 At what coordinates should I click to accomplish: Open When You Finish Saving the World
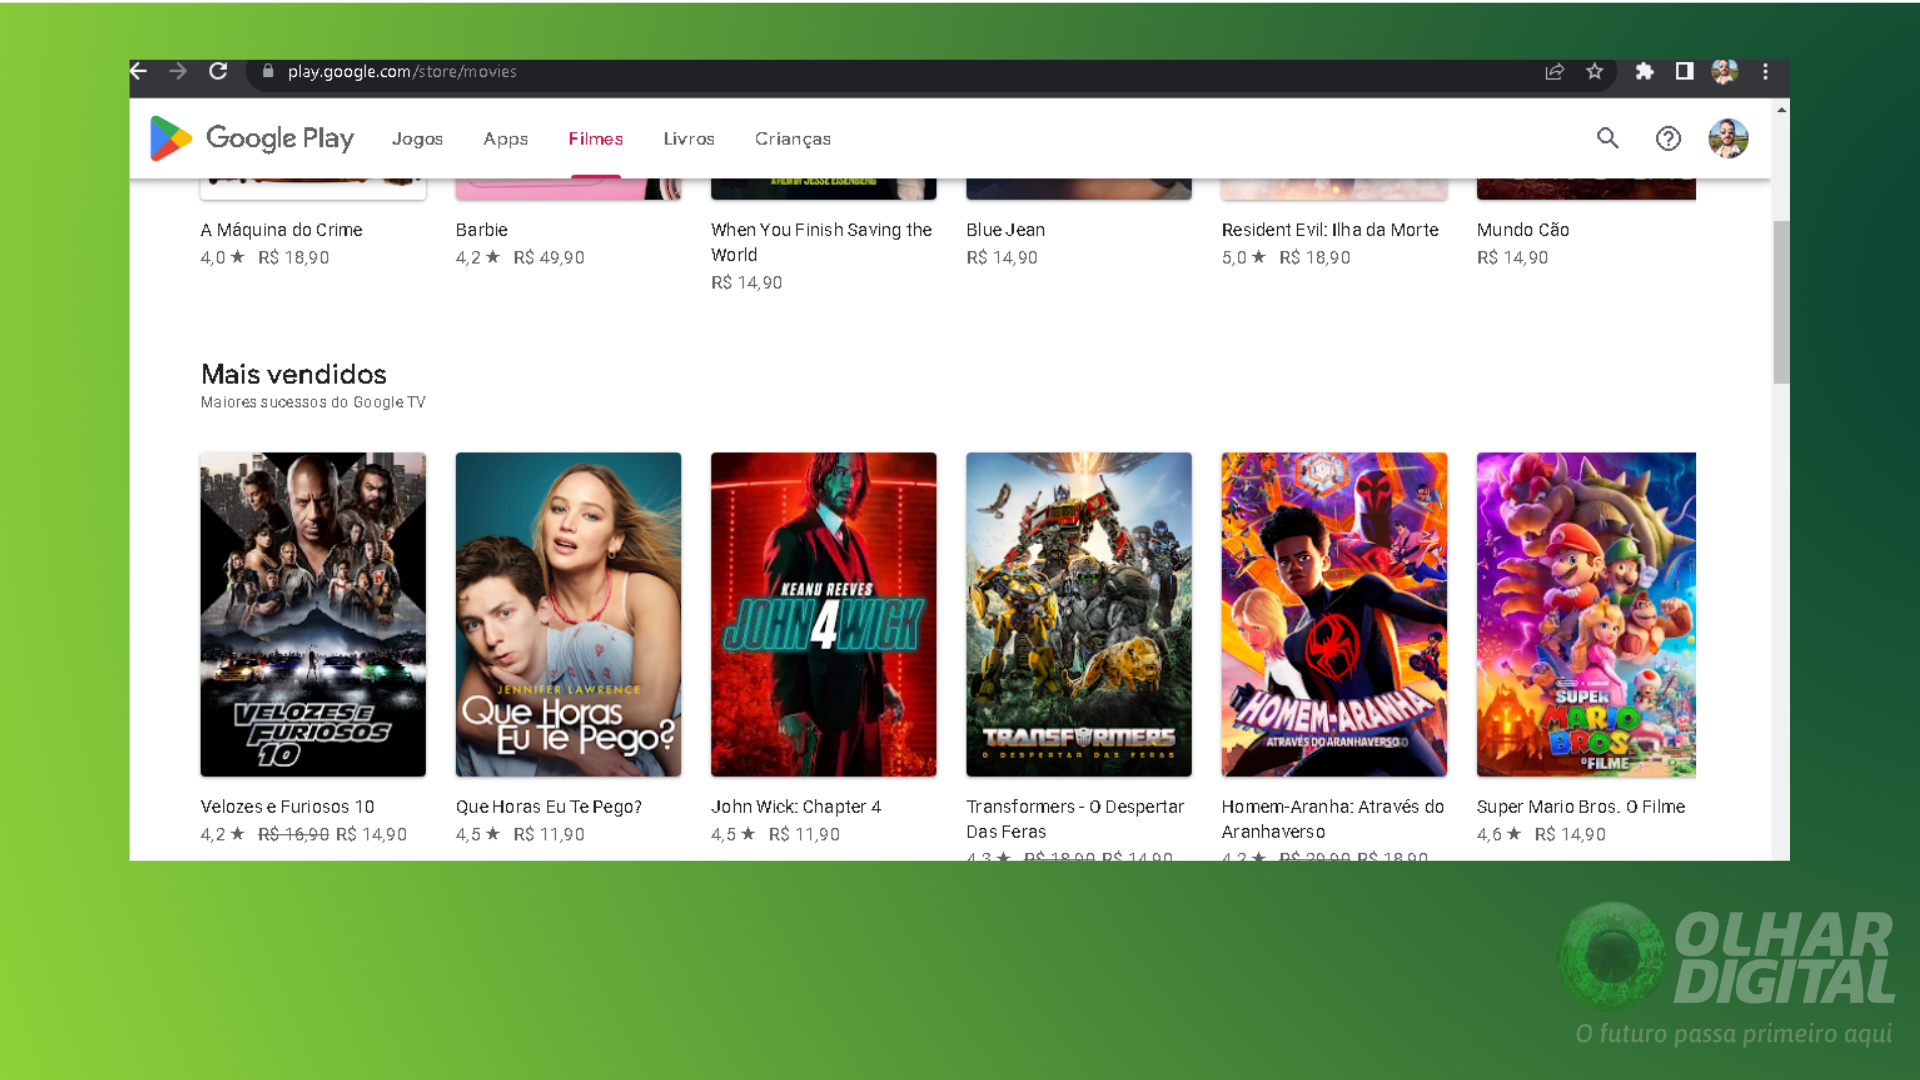coord(821,242)
